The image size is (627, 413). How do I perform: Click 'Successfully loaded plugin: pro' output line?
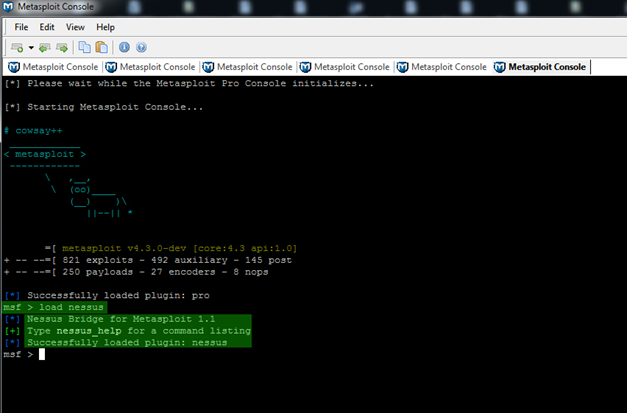coord(118,295)
